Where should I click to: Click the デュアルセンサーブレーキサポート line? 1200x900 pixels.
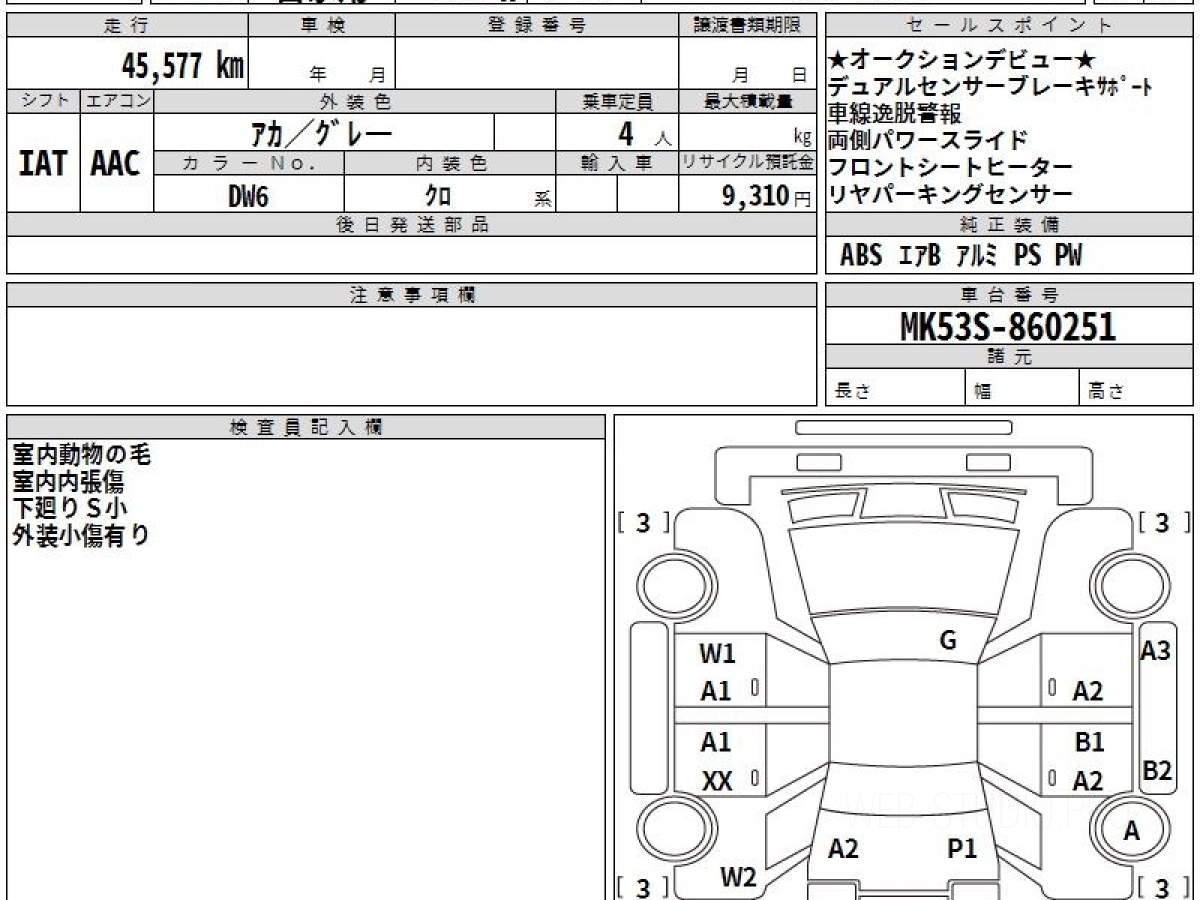click(991, 87)
